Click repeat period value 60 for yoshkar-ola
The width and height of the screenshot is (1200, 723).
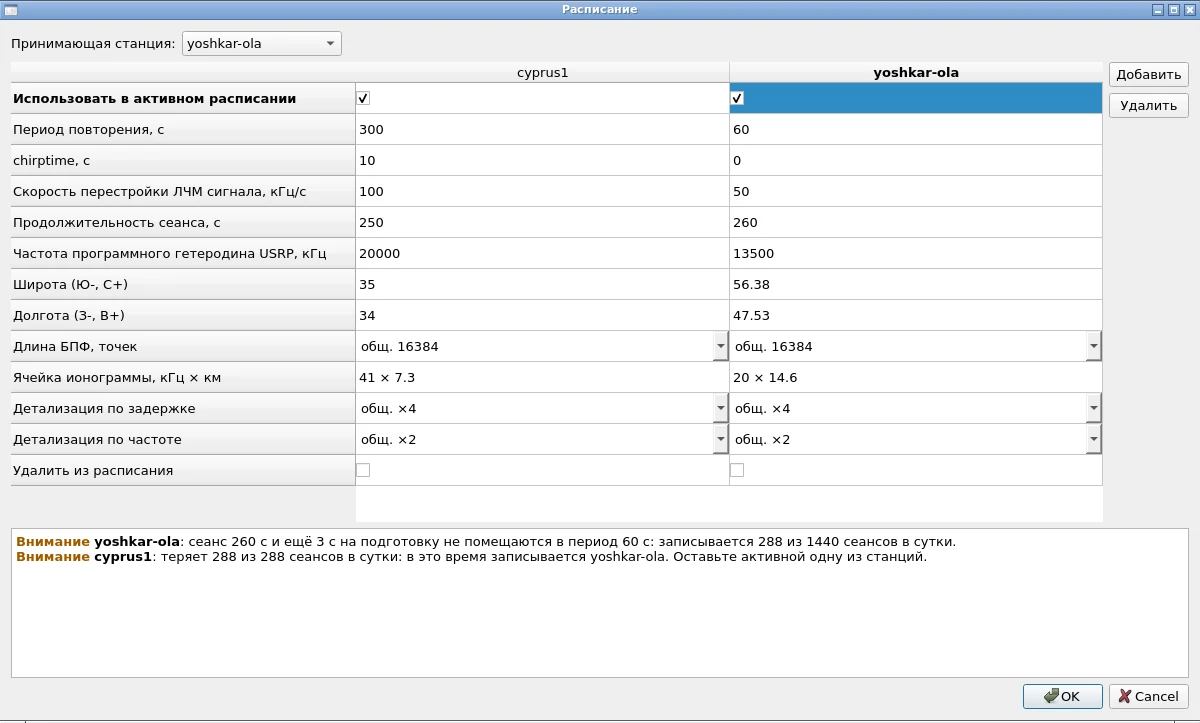[x=916, y=129]
